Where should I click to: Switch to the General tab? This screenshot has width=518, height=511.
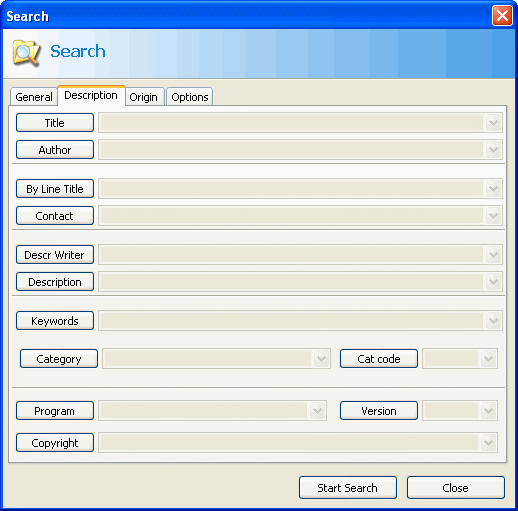point(34,97)
